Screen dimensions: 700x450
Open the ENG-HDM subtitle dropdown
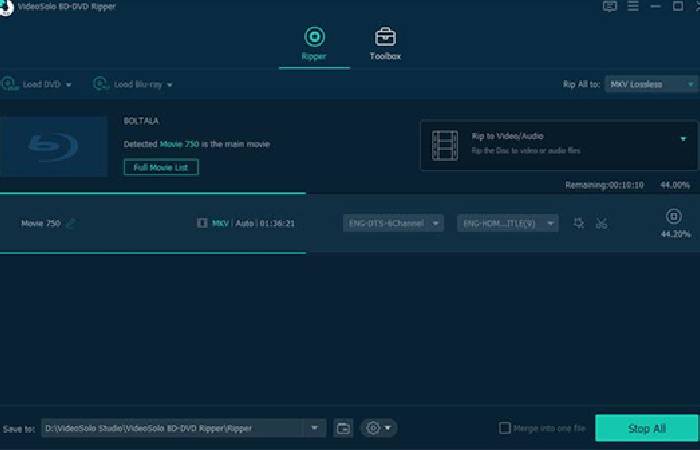(x=508, y=223)
